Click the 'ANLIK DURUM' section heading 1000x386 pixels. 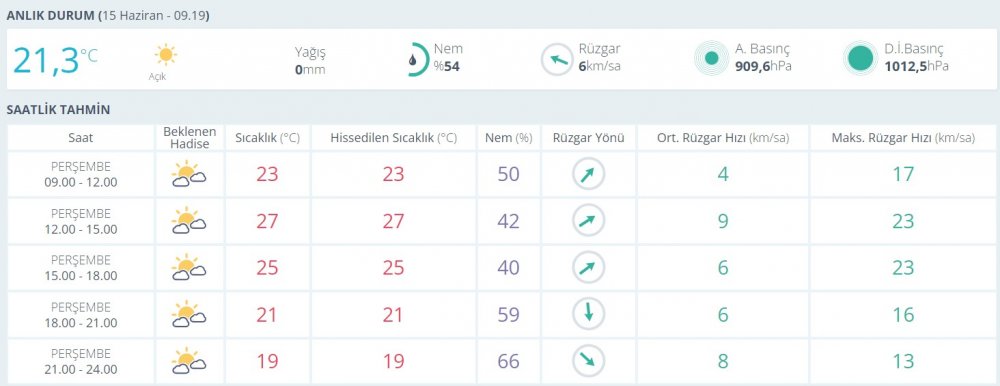(51, 16)
